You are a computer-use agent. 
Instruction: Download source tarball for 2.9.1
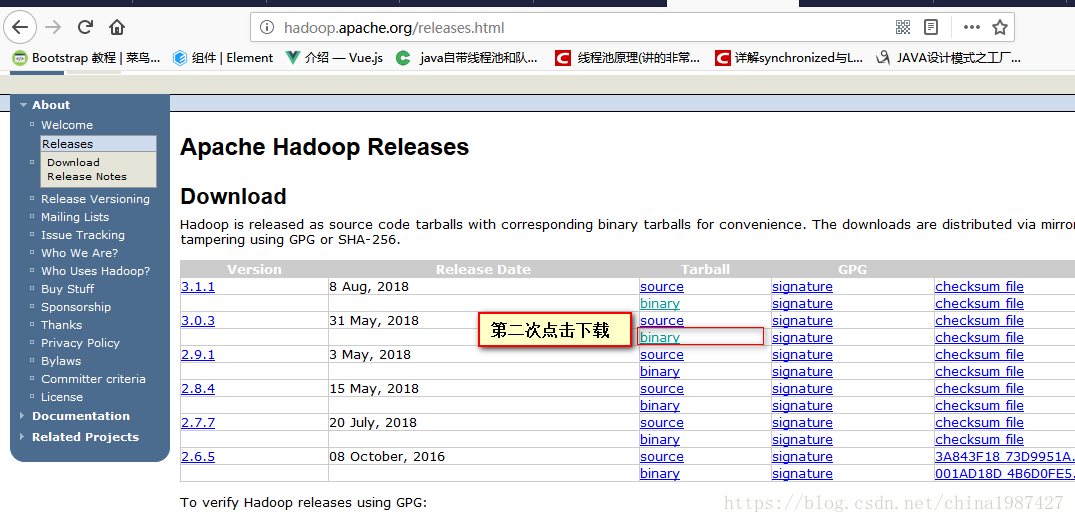[662, 354]
